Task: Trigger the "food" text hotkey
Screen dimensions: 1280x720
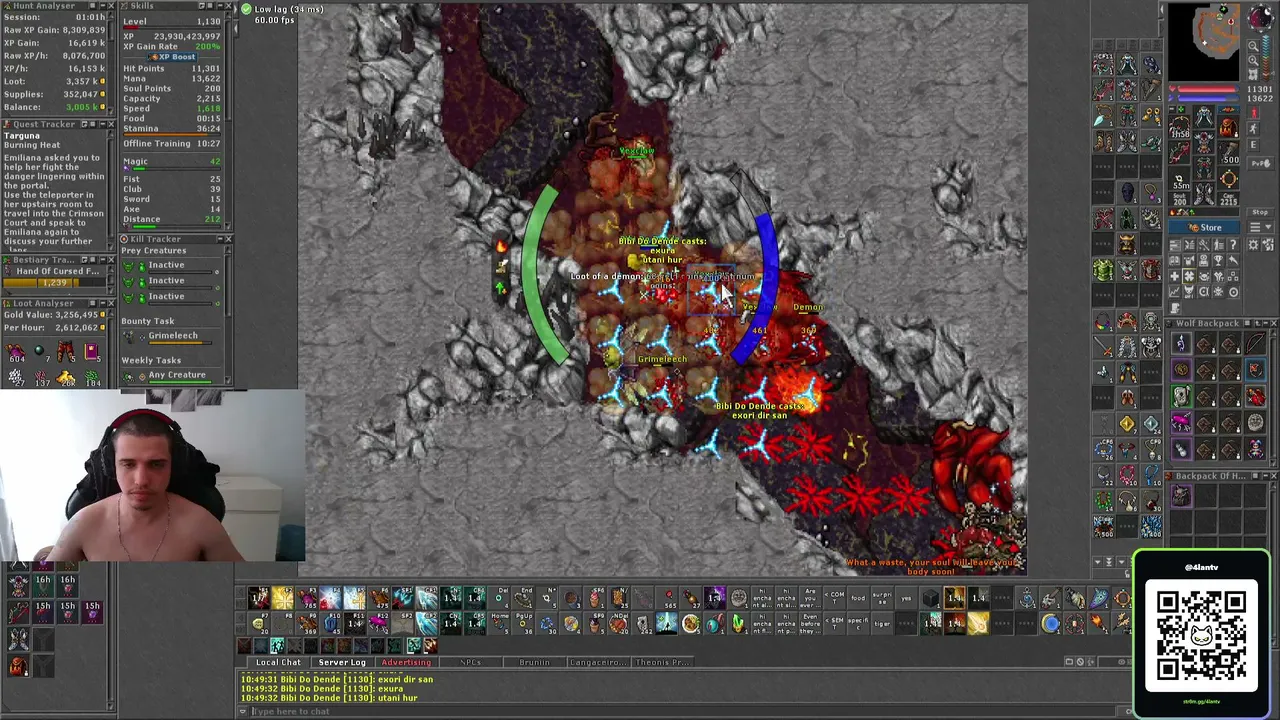Action: (x=858, y=598)
